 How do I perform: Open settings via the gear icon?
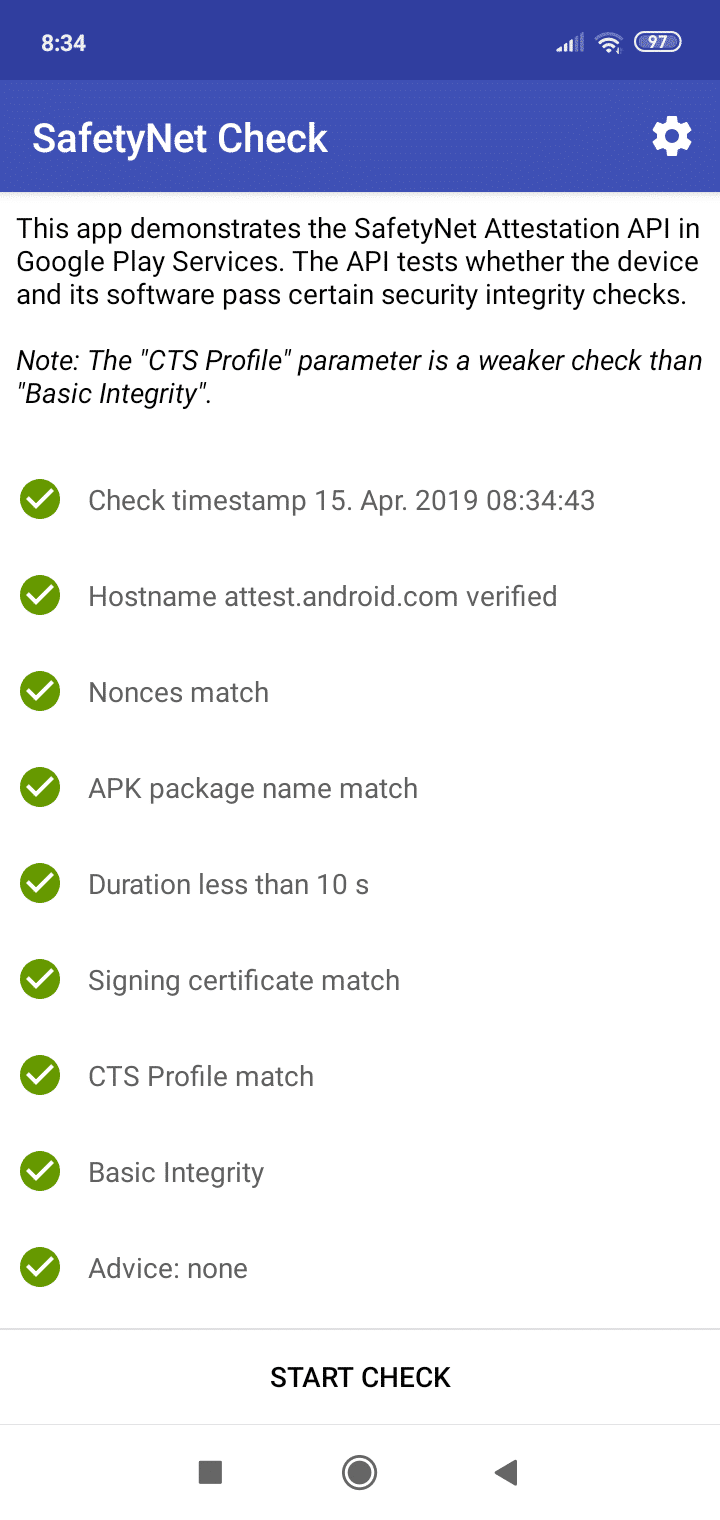672,136
